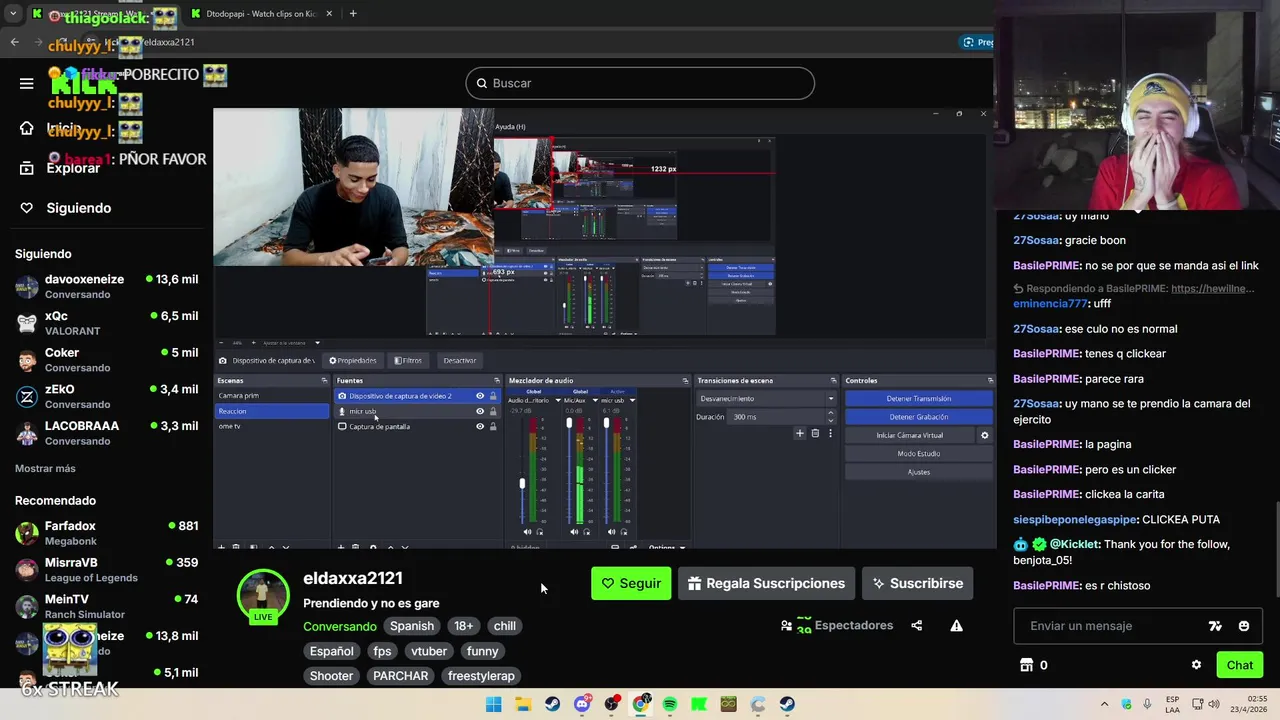
Task: Show hidden system tray icons chevron
Action: 1104,704
